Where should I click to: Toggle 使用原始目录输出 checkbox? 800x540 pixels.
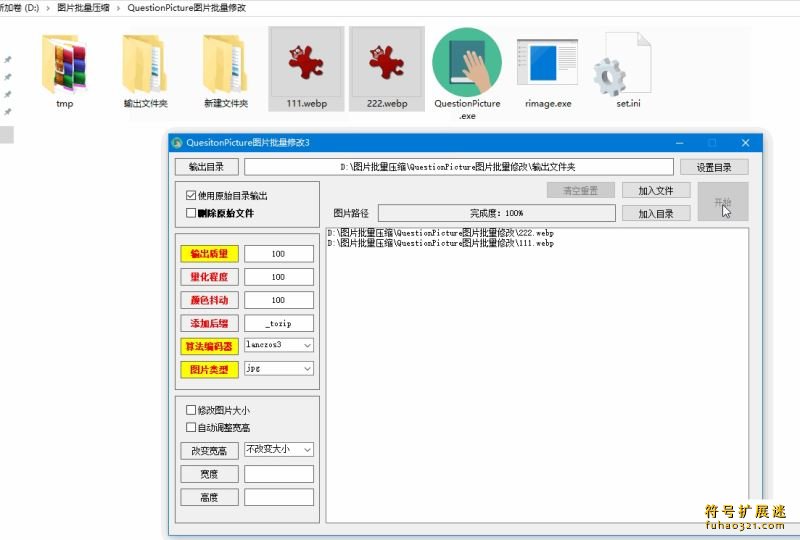(x=192, y=196)
